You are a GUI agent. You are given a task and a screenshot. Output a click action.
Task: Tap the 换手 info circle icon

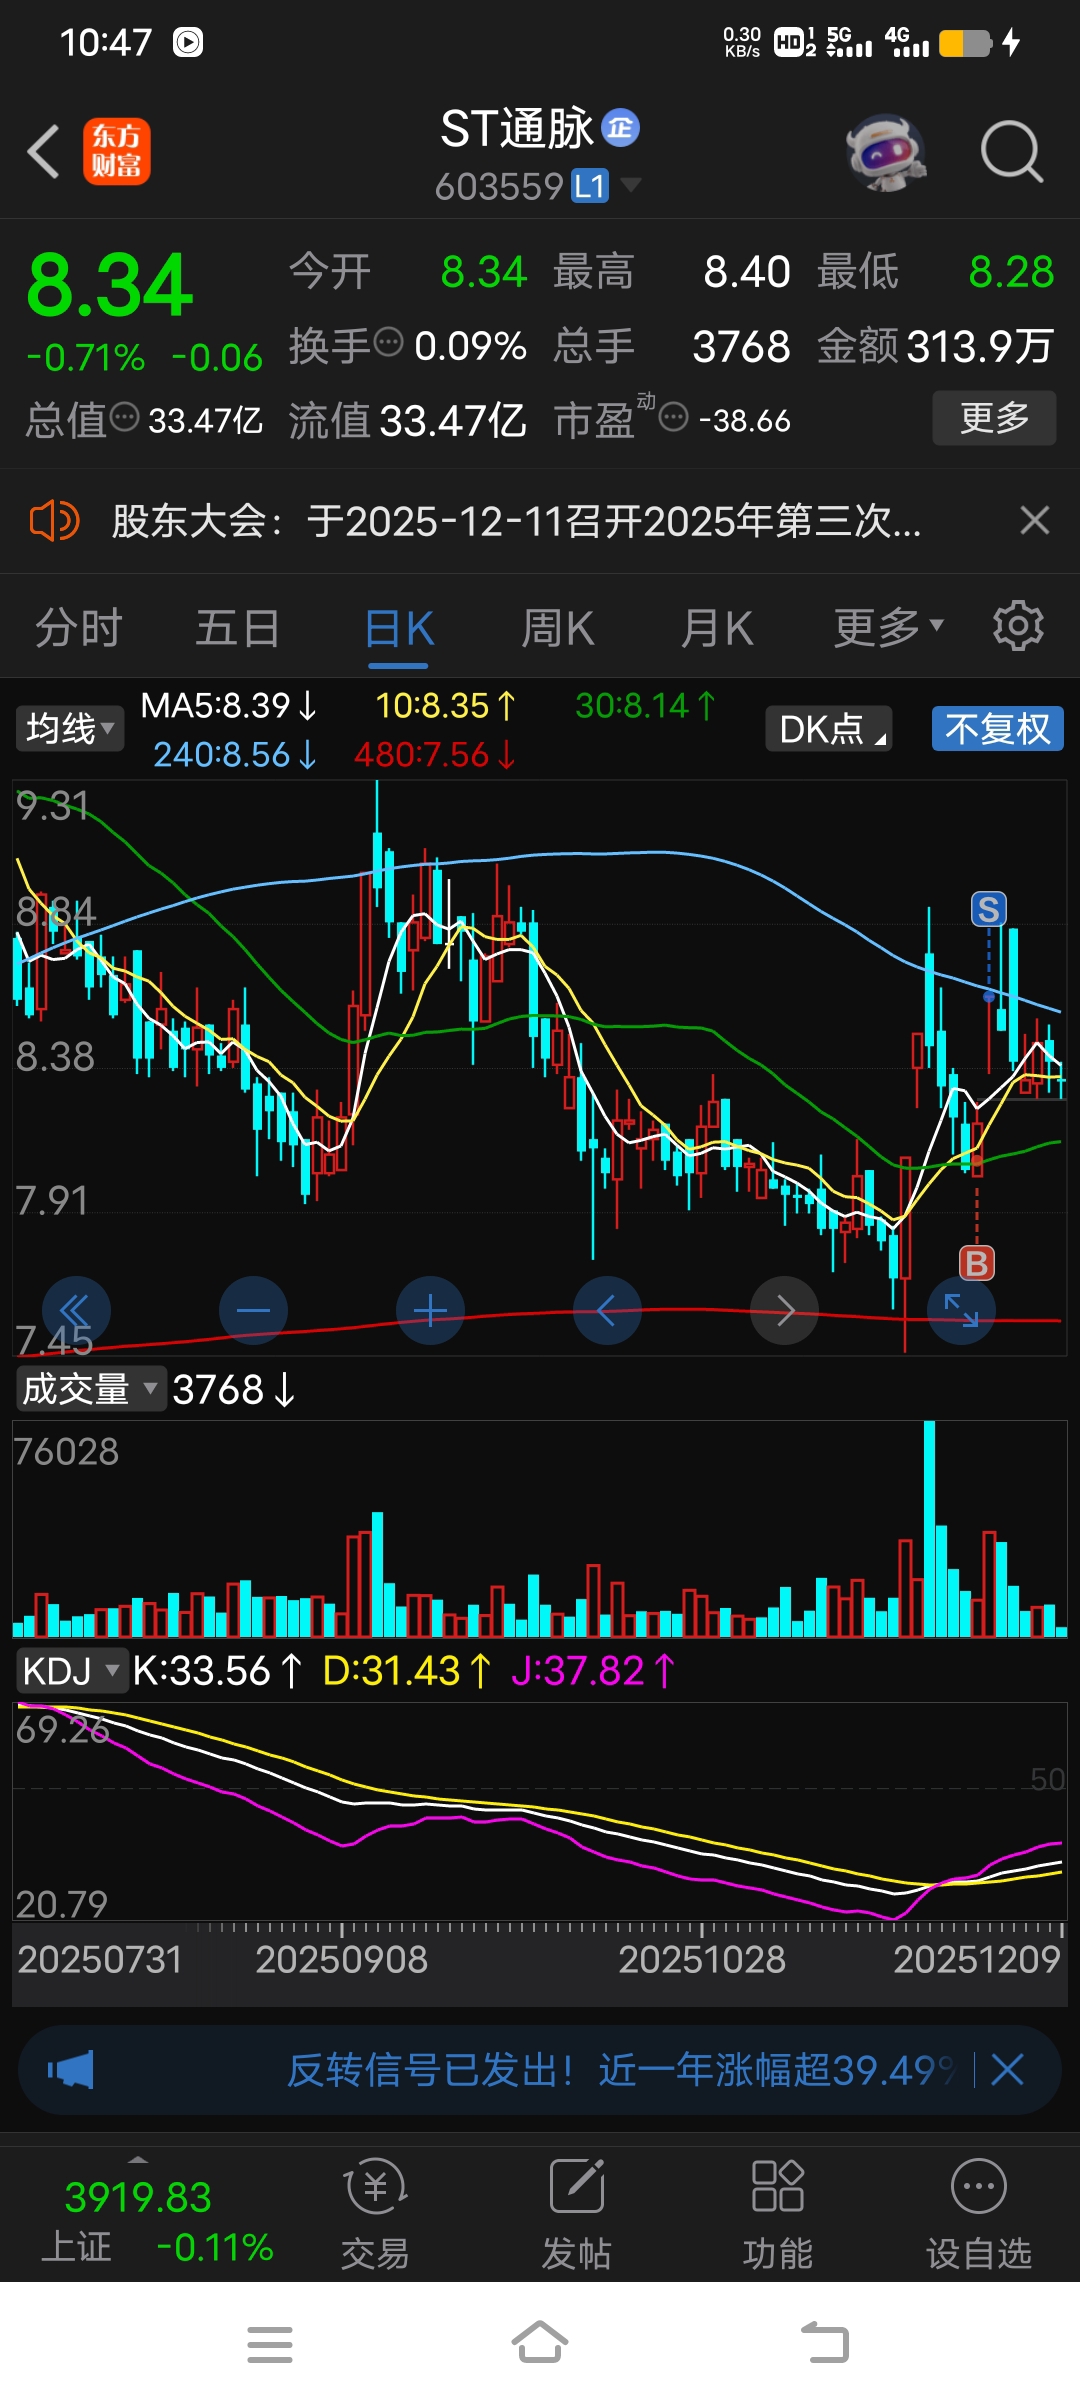coord(388,342)
